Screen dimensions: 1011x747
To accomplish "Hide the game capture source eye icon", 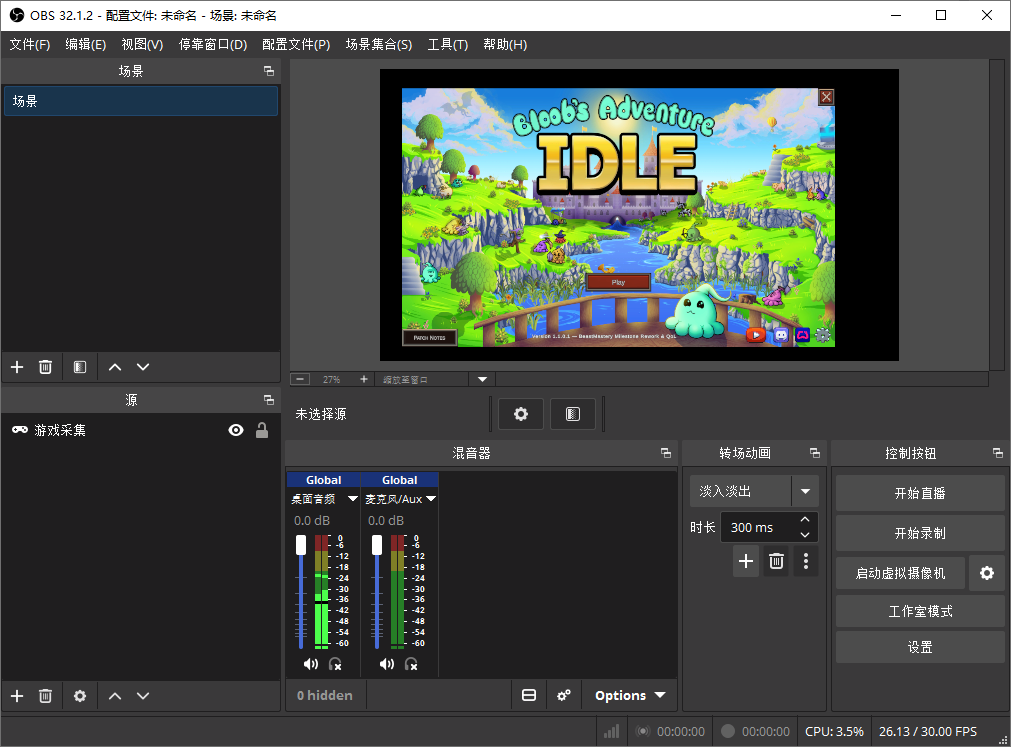I will pyautogui.click(x=236, y=430).
